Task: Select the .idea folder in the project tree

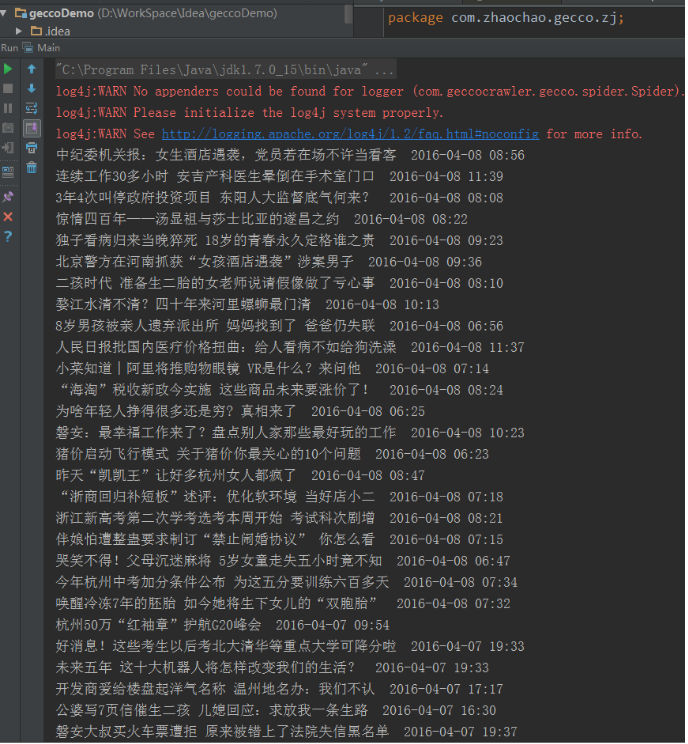Action: coord(50,31)
